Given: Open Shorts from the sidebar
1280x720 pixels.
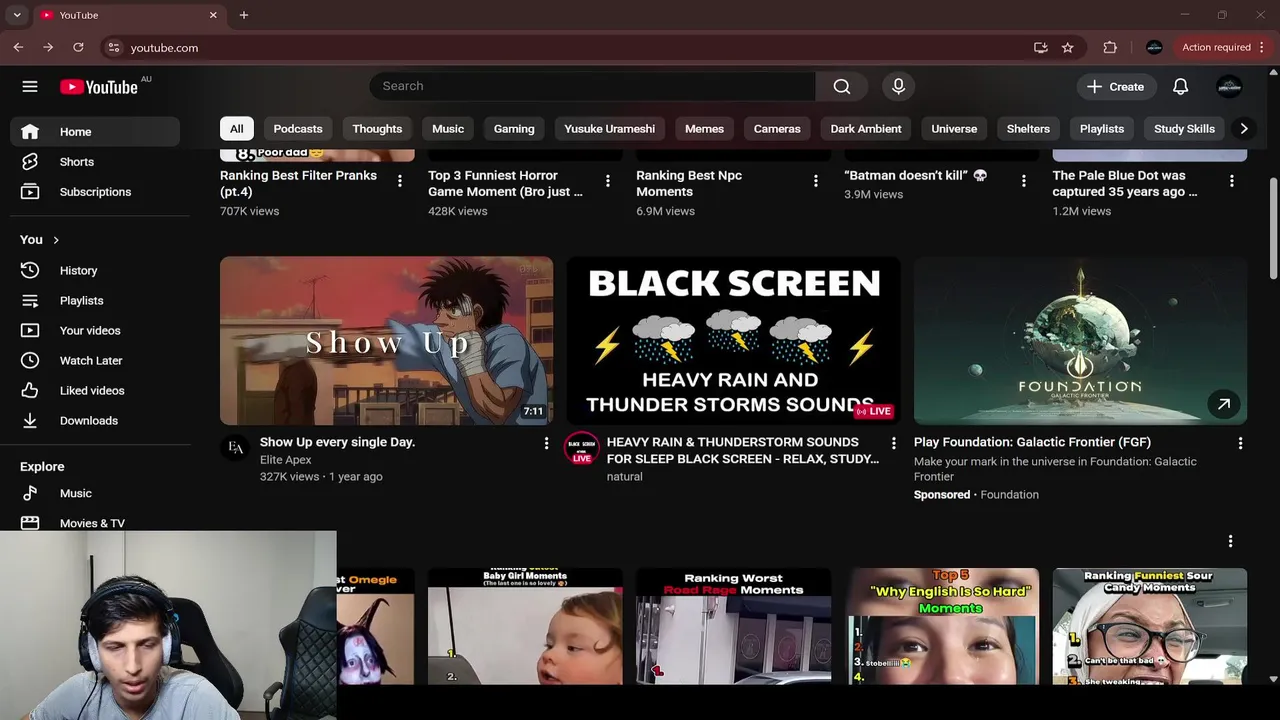Looking at the screenshot, I should click(x=95, y=161).
